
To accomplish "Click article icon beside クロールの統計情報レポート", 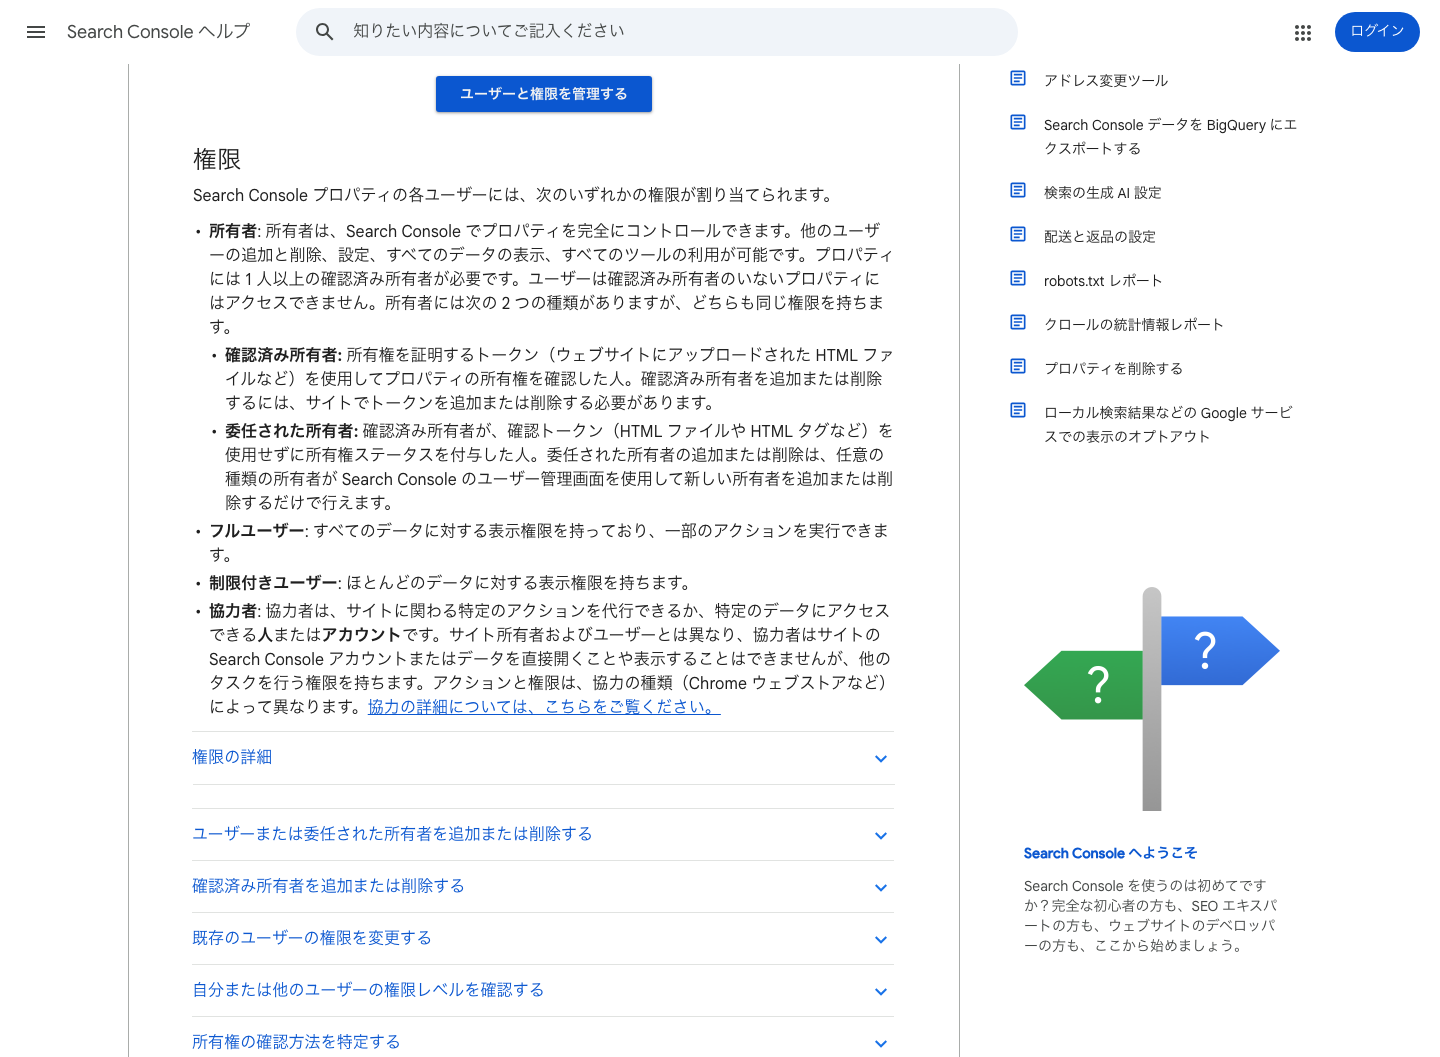I will [x=1018, y=322].
